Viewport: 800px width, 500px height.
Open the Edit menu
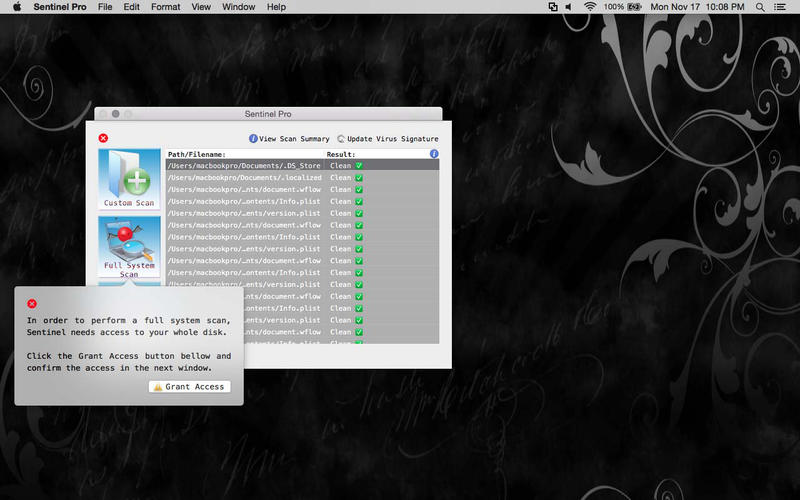(x=131, y=7)
